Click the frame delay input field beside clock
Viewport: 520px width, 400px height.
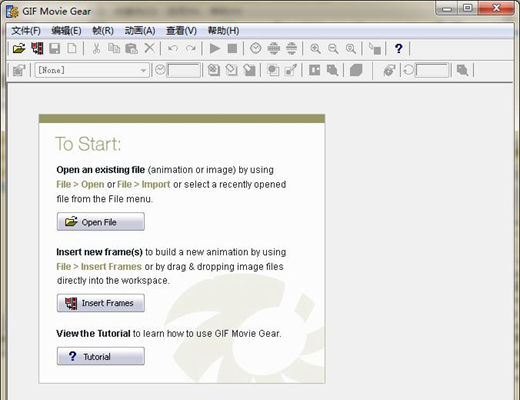coord(184,70)
